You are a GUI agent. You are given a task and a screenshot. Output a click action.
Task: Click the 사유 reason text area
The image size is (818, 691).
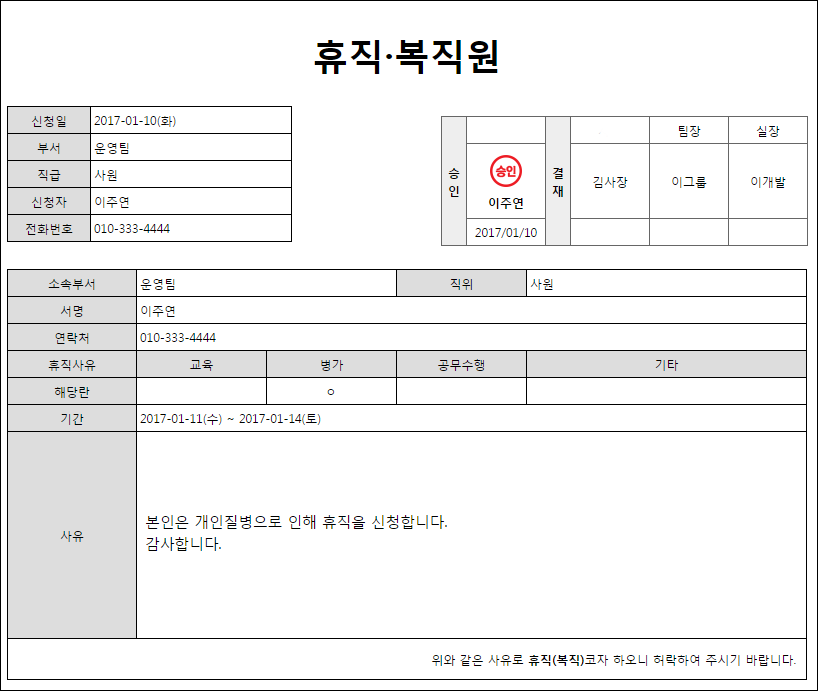470,535
